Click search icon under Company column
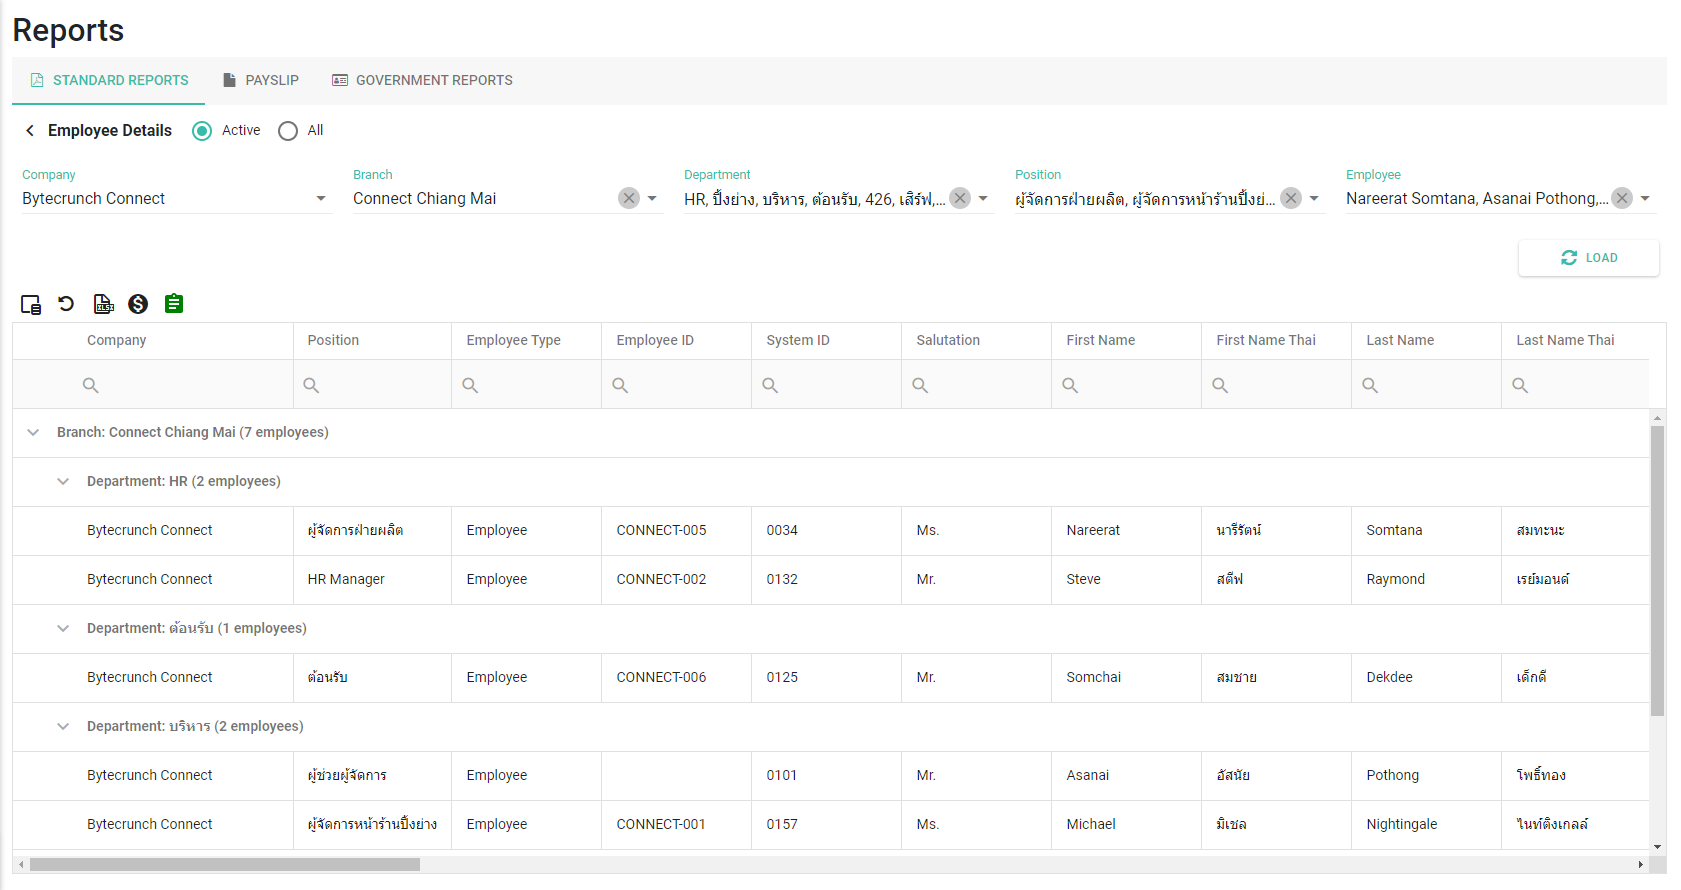 click(90, 385)
